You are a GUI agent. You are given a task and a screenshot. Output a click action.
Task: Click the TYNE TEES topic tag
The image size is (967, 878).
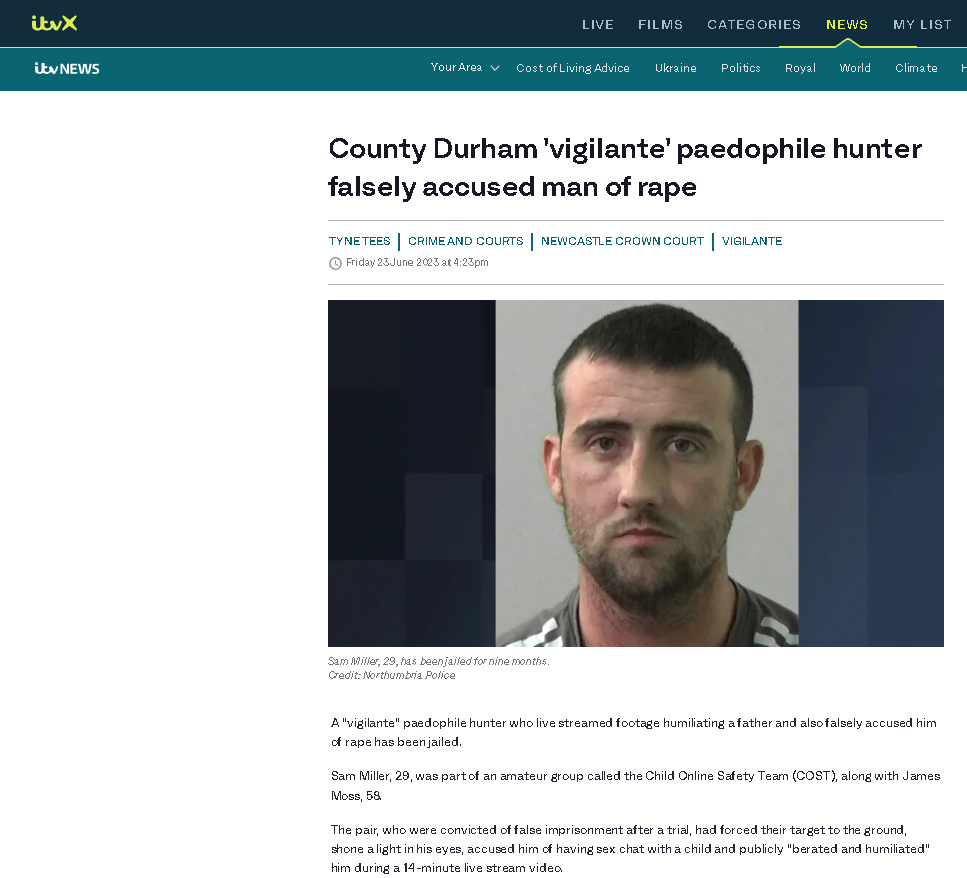pos(360,241)
